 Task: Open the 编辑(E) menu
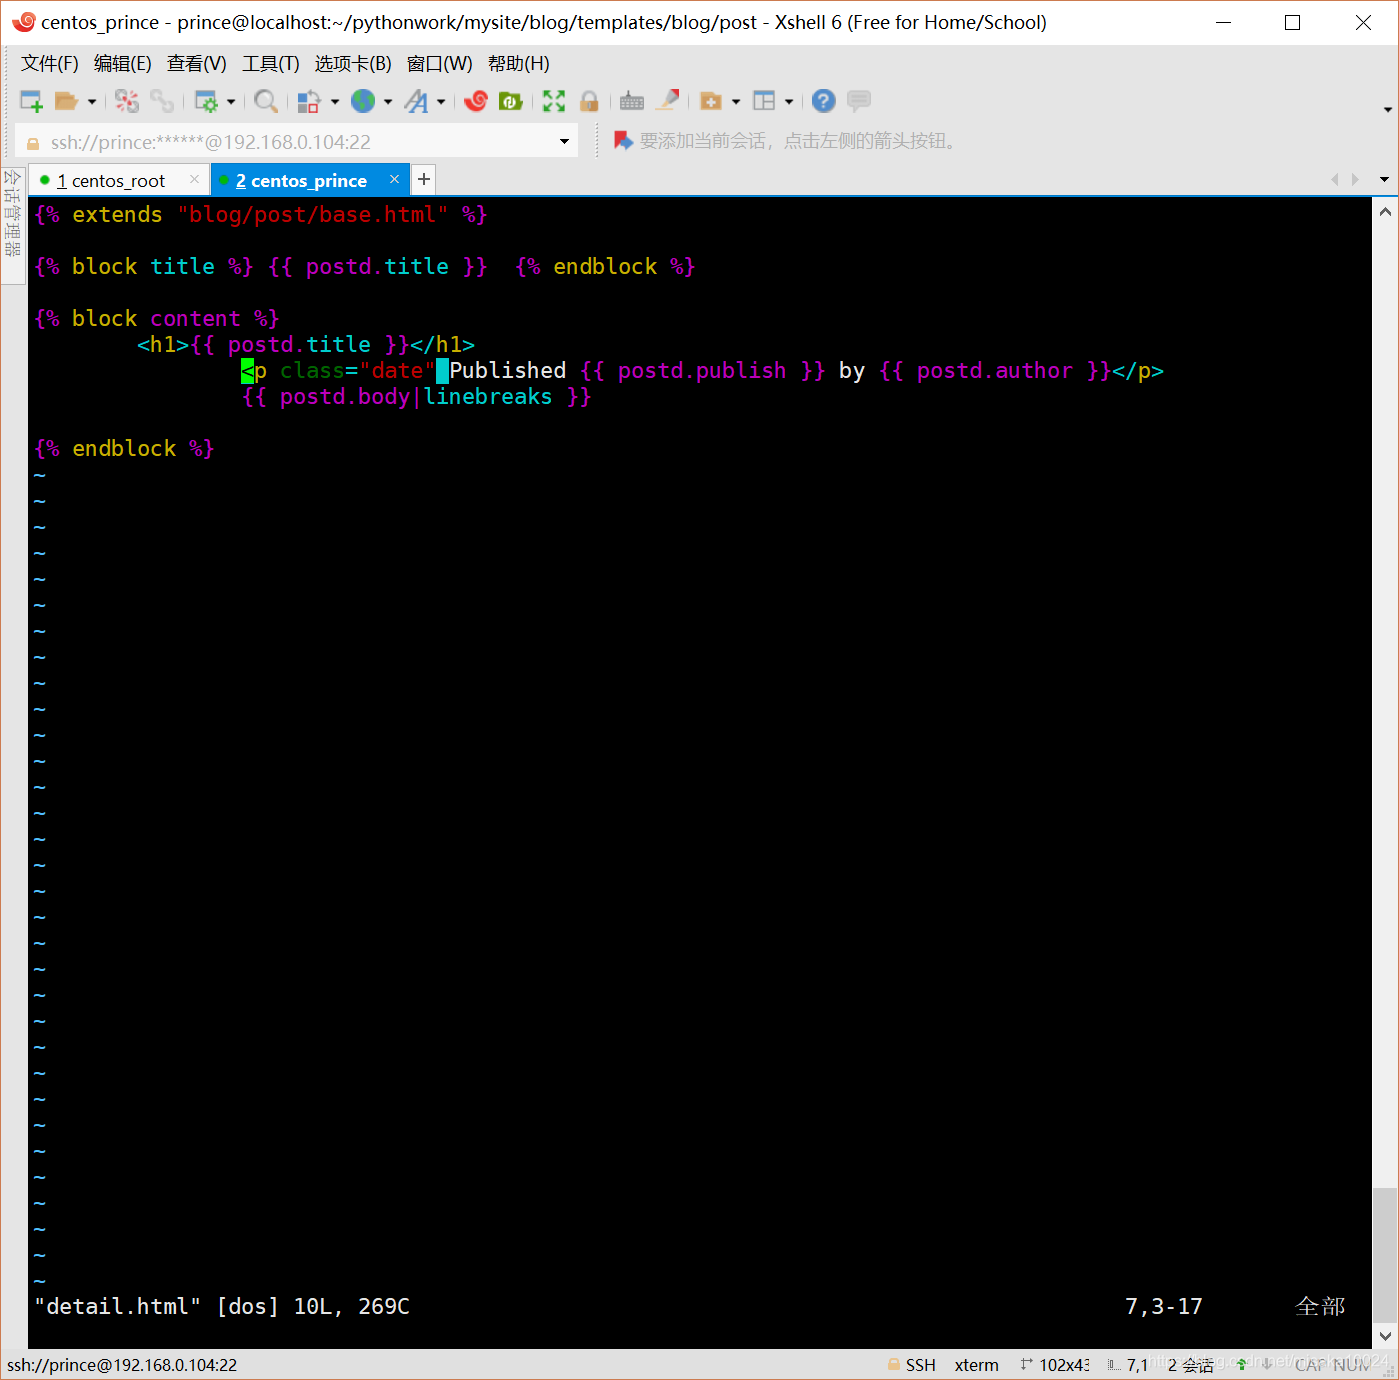pos(123,64)
